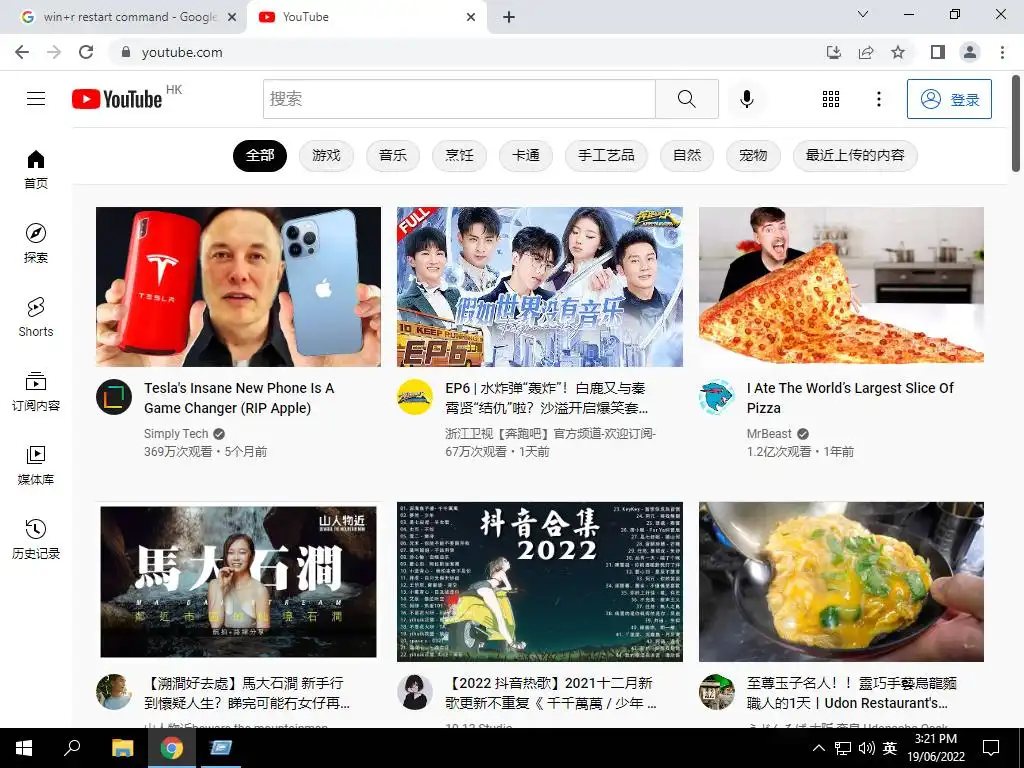Select the 游戏 filter chip
1024x768 pixels.
pyautogui.click(x=327, y=155)
